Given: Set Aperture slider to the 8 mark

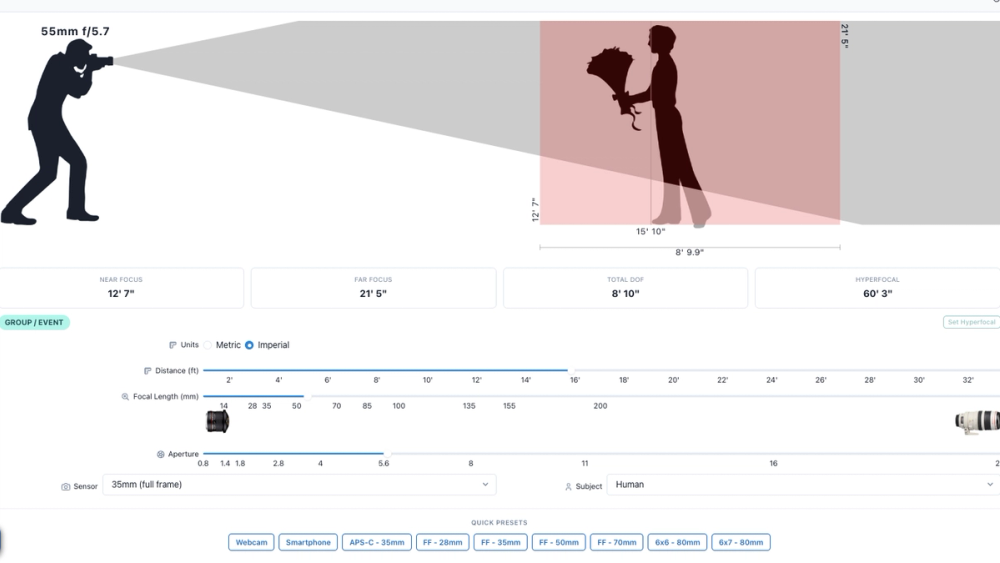Looking at the screenshot, I should tap(471, 454).
